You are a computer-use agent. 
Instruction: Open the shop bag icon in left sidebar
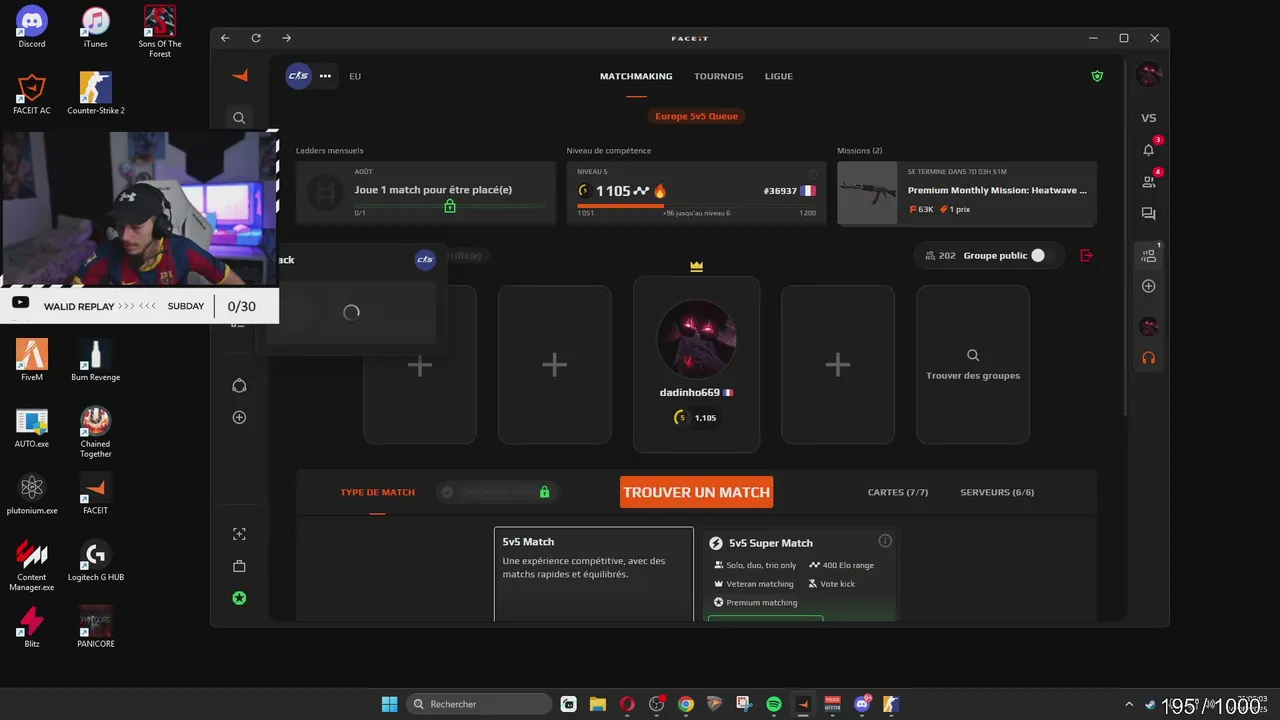pos(239,566)
